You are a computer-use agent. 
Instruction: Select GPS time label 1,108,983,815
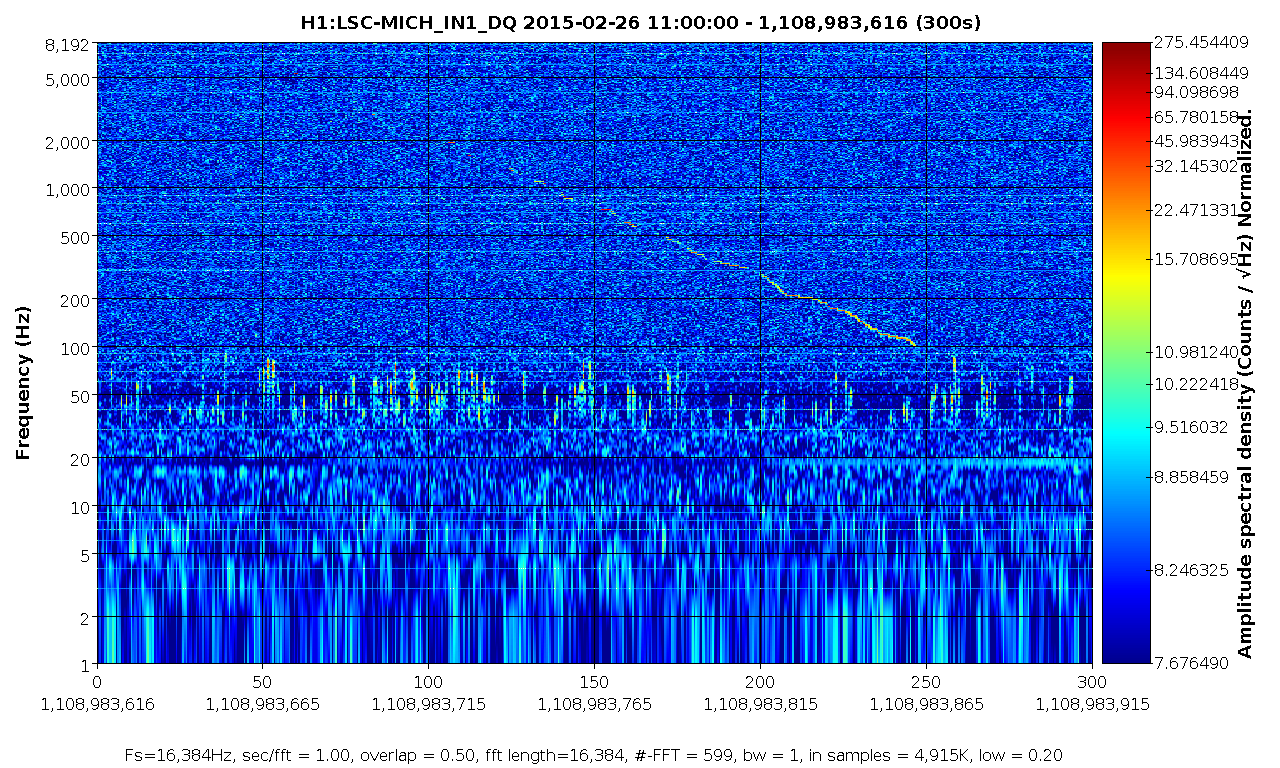pyautogui.click(x=760, y=704)
